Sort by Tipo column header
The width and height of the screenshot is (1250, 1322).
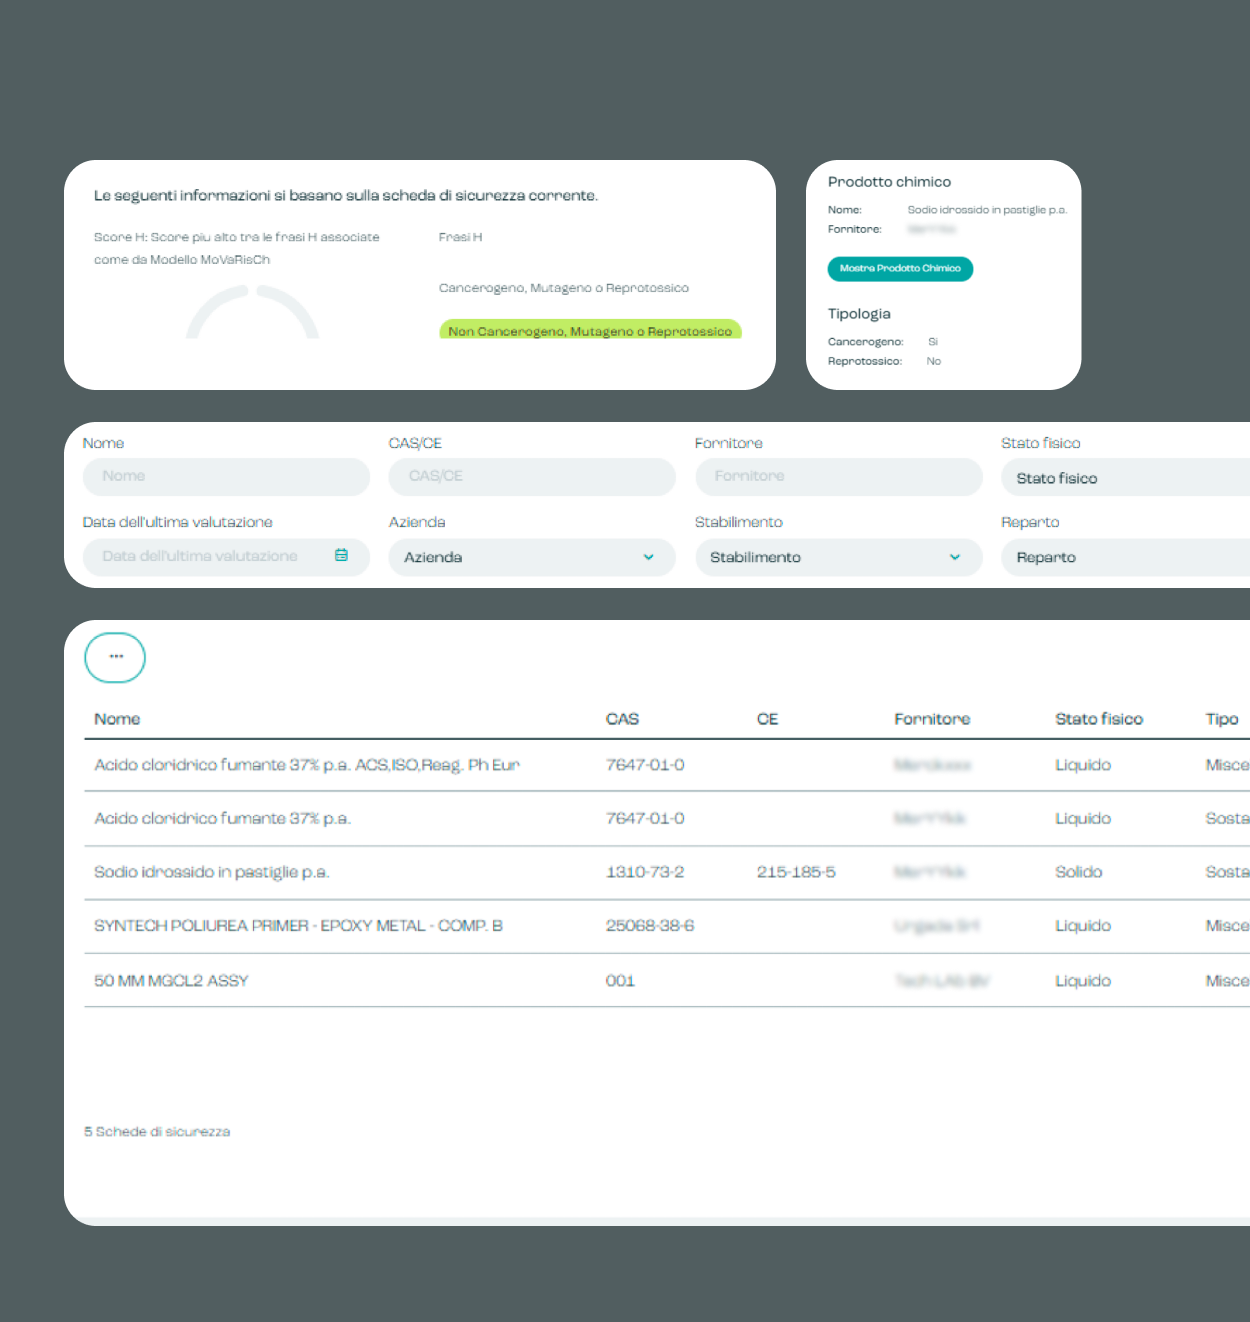click(1222, 719)
